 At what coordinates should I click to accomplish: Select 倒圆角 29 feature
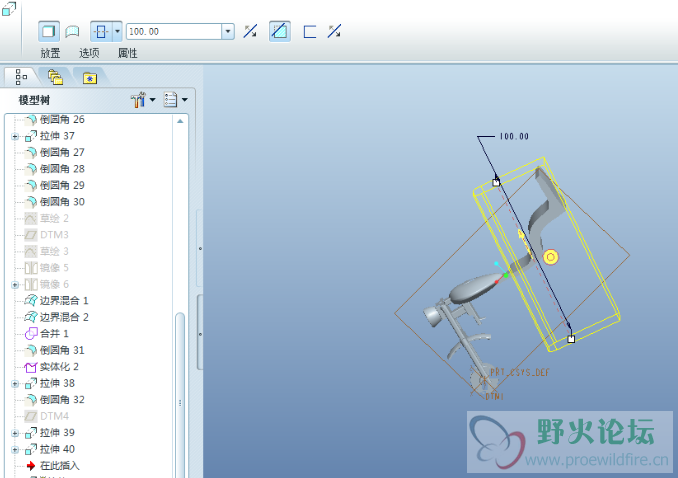[x=62, y=185]
